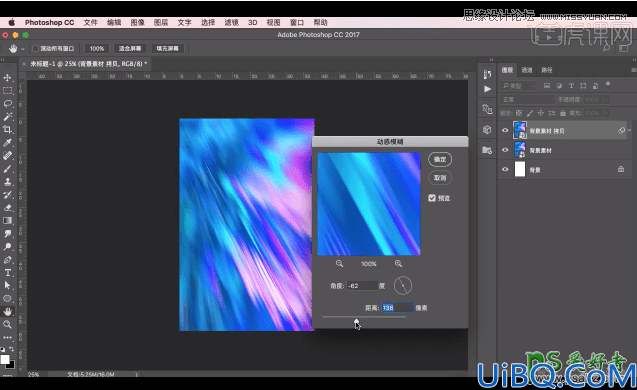
Task: Toggle lock all padlock icon
Action: pos(563,113)
